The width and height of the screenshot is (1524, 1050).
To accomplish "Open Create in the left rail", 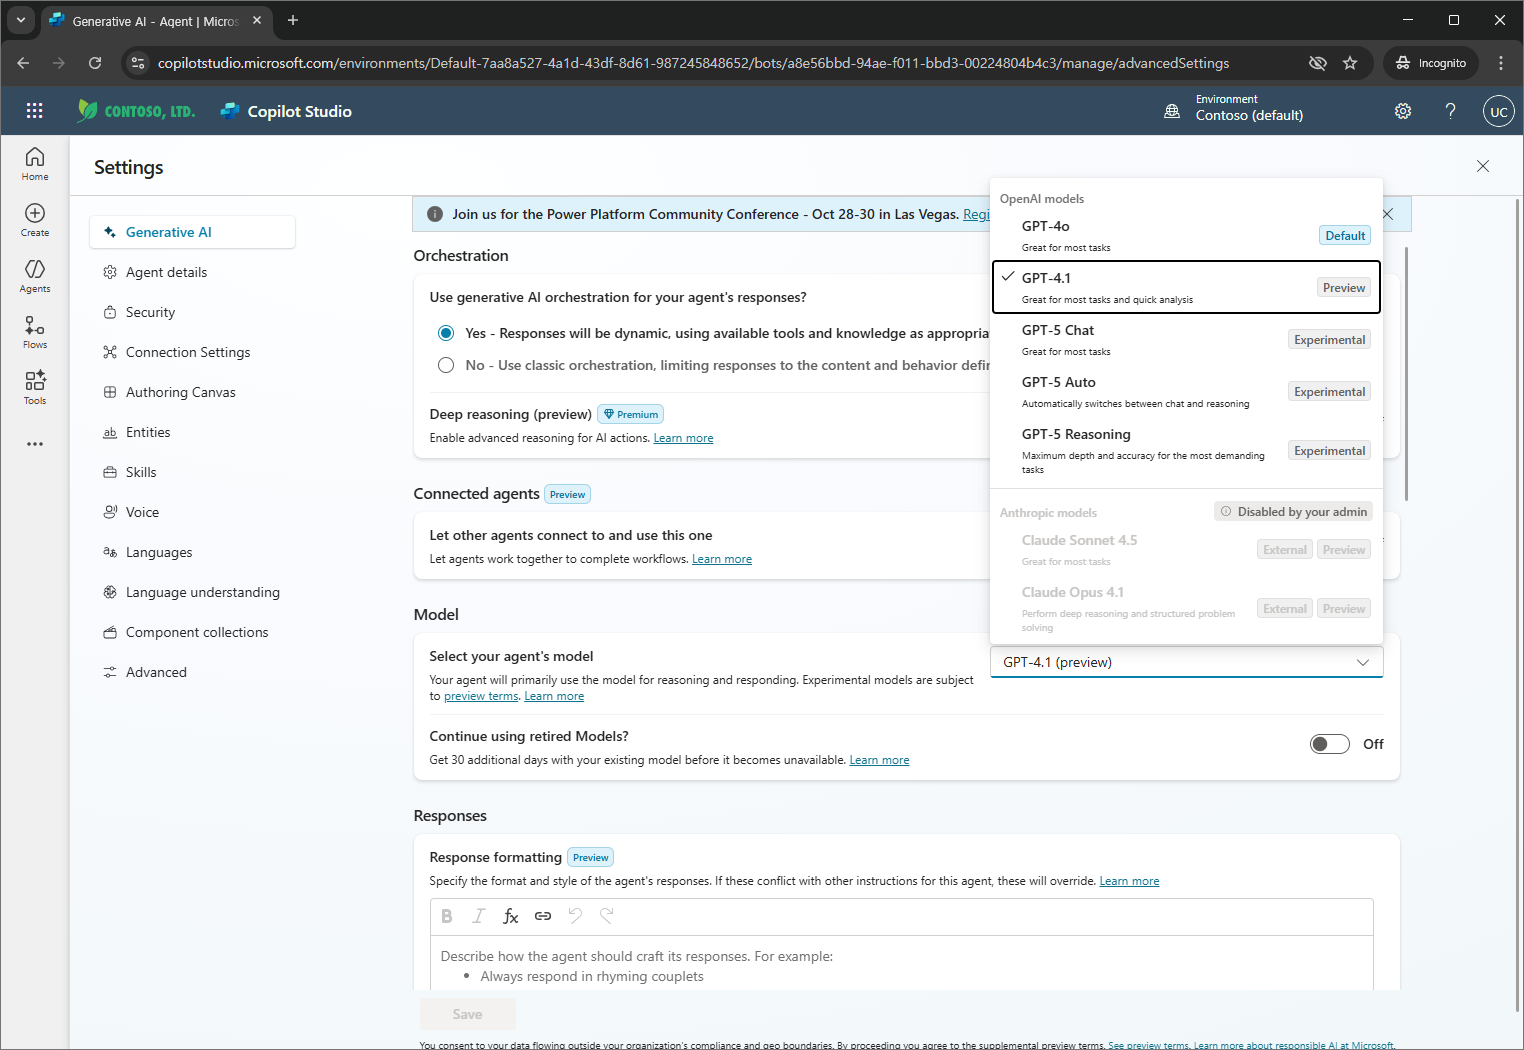I will (35, 220).
